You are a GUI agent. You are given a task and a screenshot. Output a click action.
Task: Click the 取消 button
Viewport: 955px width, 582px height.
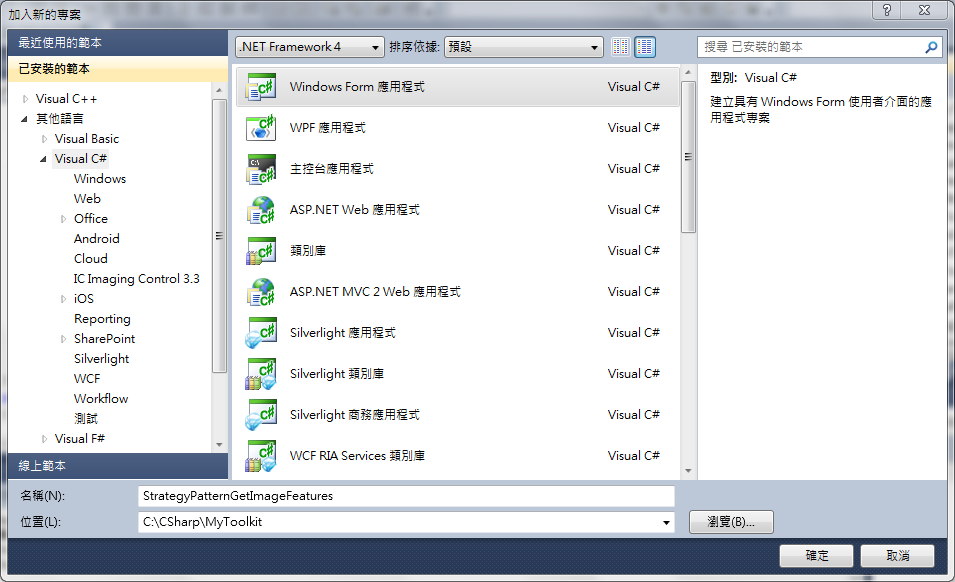tap(898, 556)
